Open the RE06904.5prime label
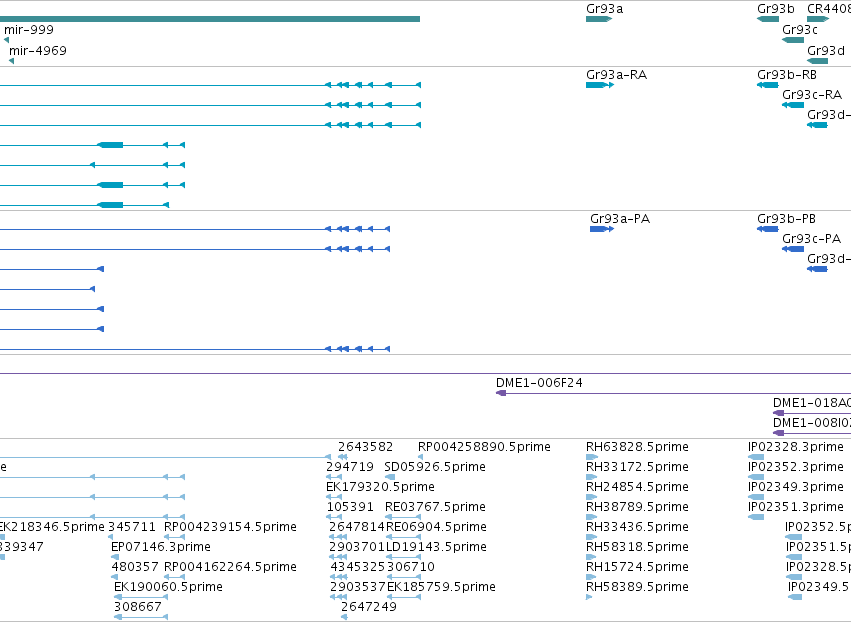851x622 pixels. (436, 527)
